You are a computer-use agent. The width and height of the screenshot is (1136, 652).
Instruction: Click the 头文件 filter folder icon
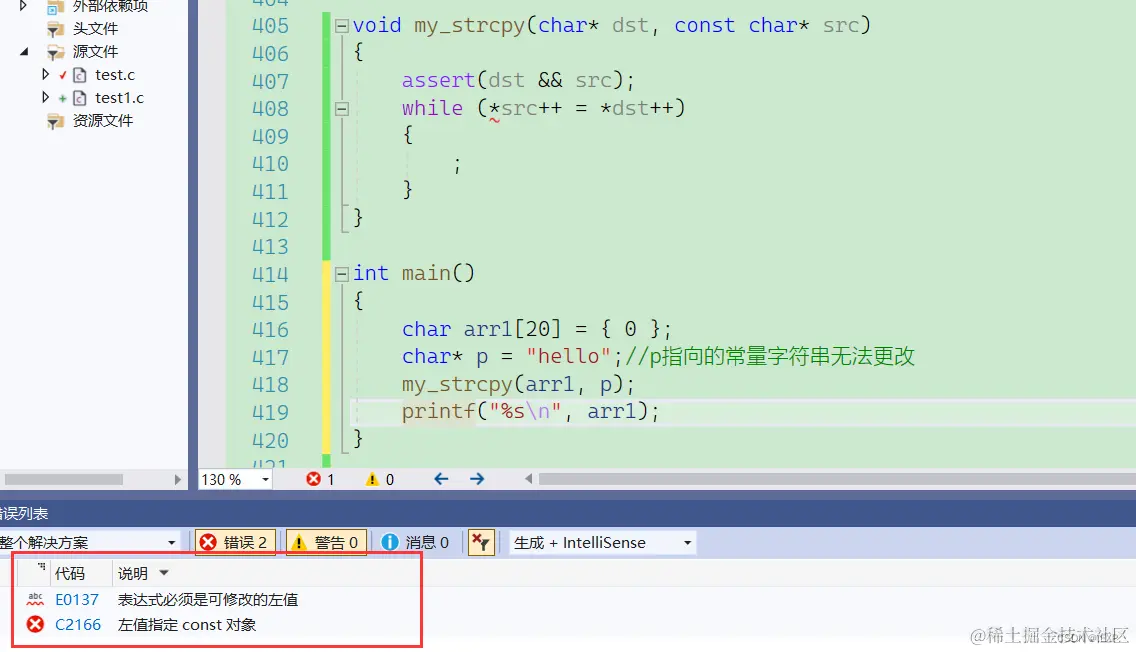click(55, 29)
